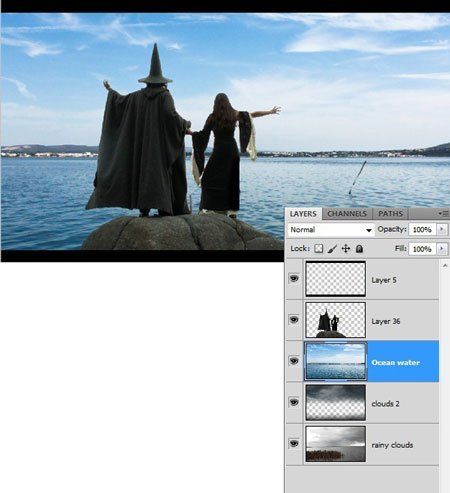450x493 pixels.
Task: Hide the clouds 2 layer
Action: [x=294, y=402]
